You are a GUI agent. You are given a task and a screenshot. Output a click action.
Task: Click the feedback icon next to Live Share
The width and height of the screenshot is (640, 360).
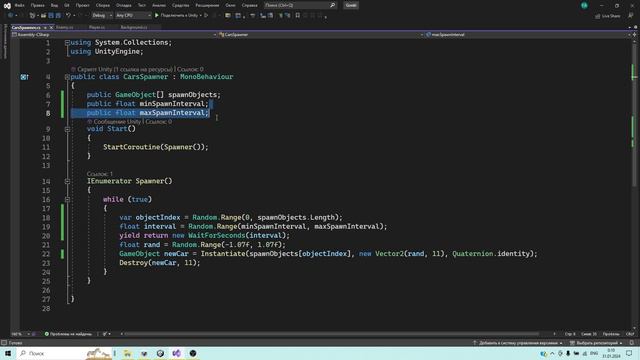click(x=631, y=16)
